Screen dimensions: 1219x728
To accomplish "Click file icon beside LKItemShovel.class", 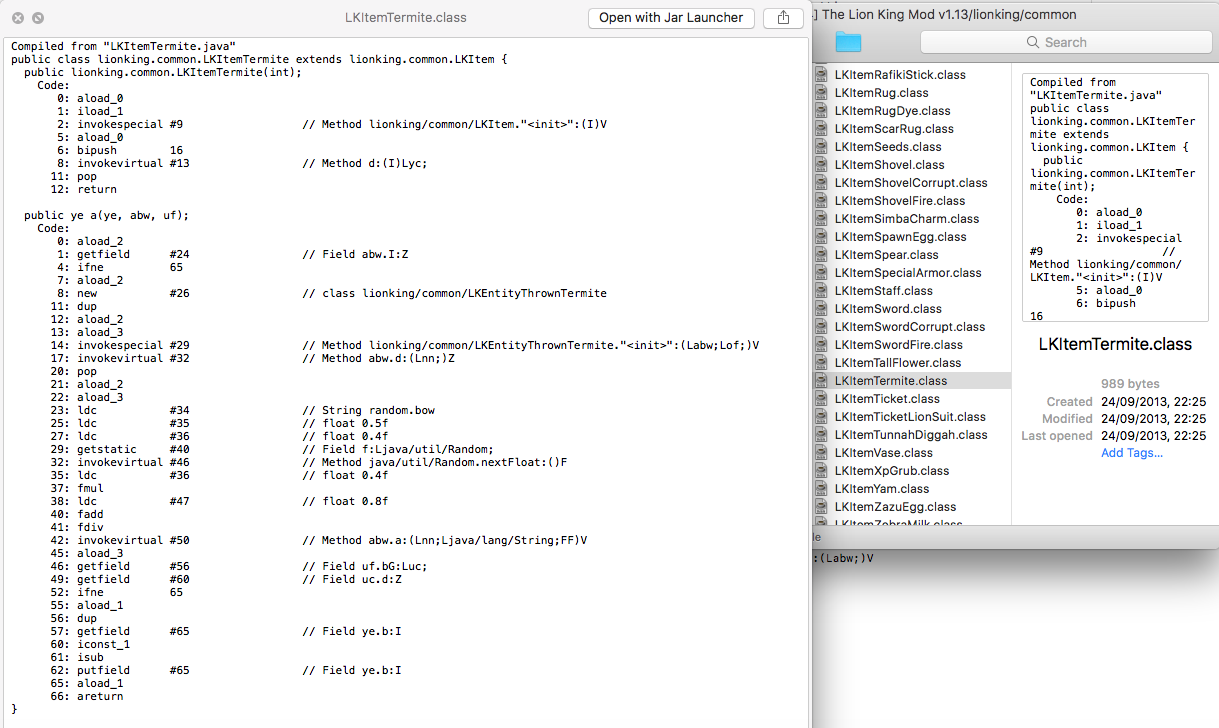I will coord(821,165).
